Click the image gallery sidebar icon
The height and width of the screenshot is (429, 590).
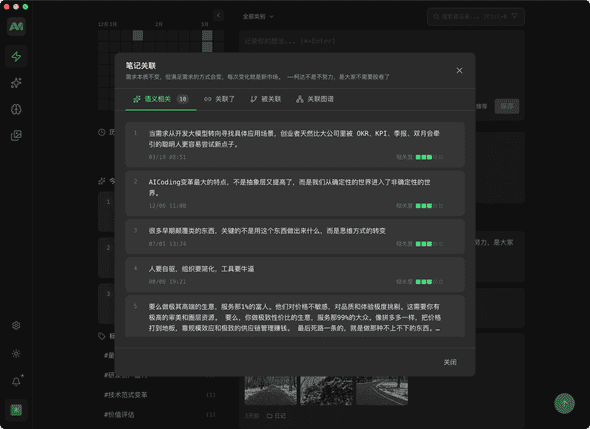(16, 135)
